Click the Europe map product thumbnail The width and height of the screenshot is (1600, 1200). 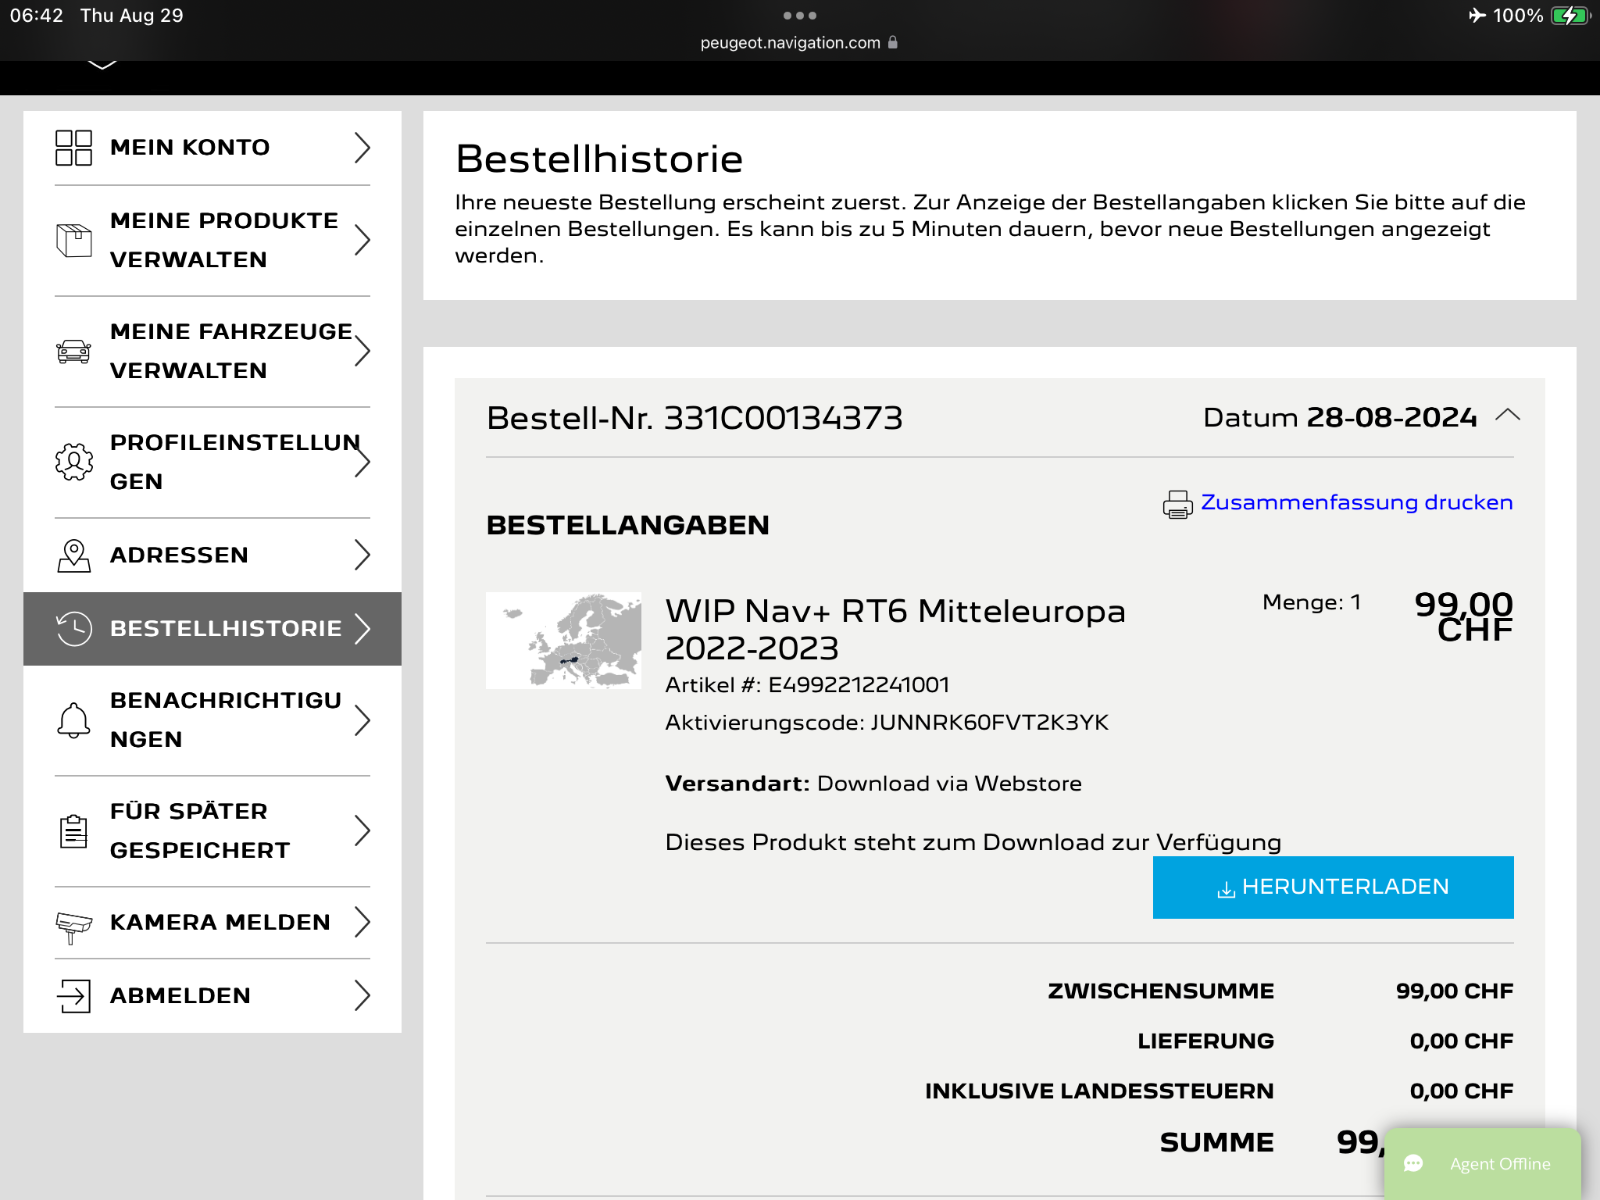coord(564,640)
